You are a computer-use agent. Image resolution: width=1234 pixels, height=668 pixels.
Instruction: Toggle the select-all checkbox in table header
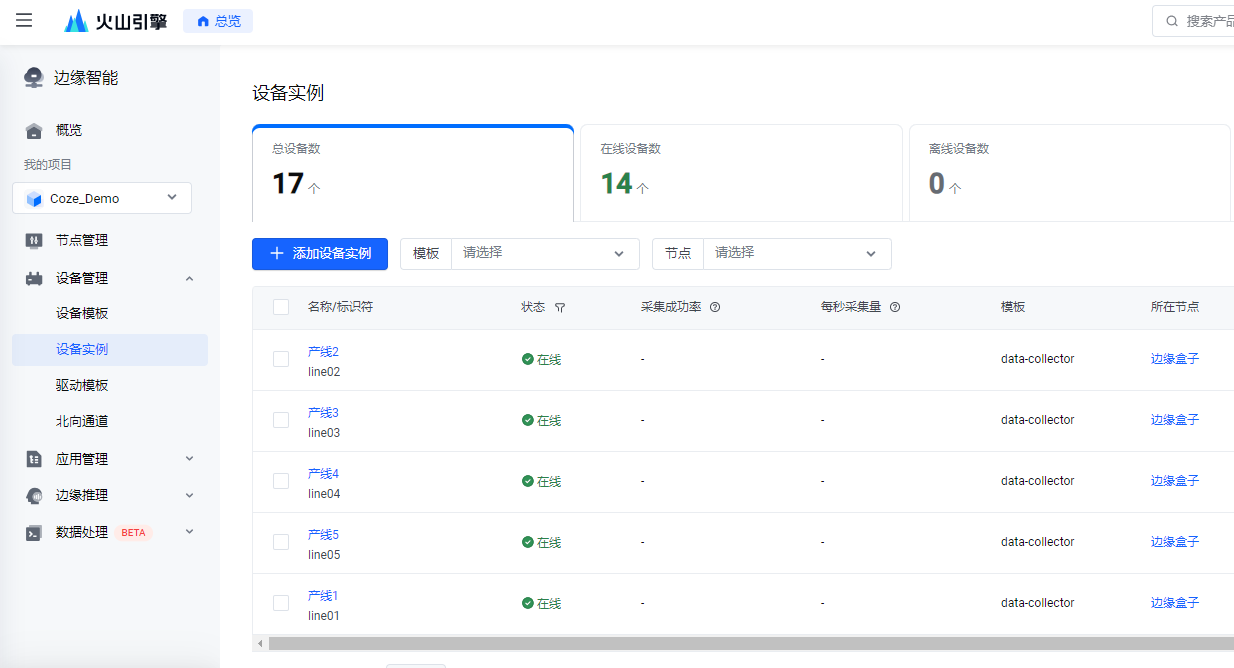281,307
